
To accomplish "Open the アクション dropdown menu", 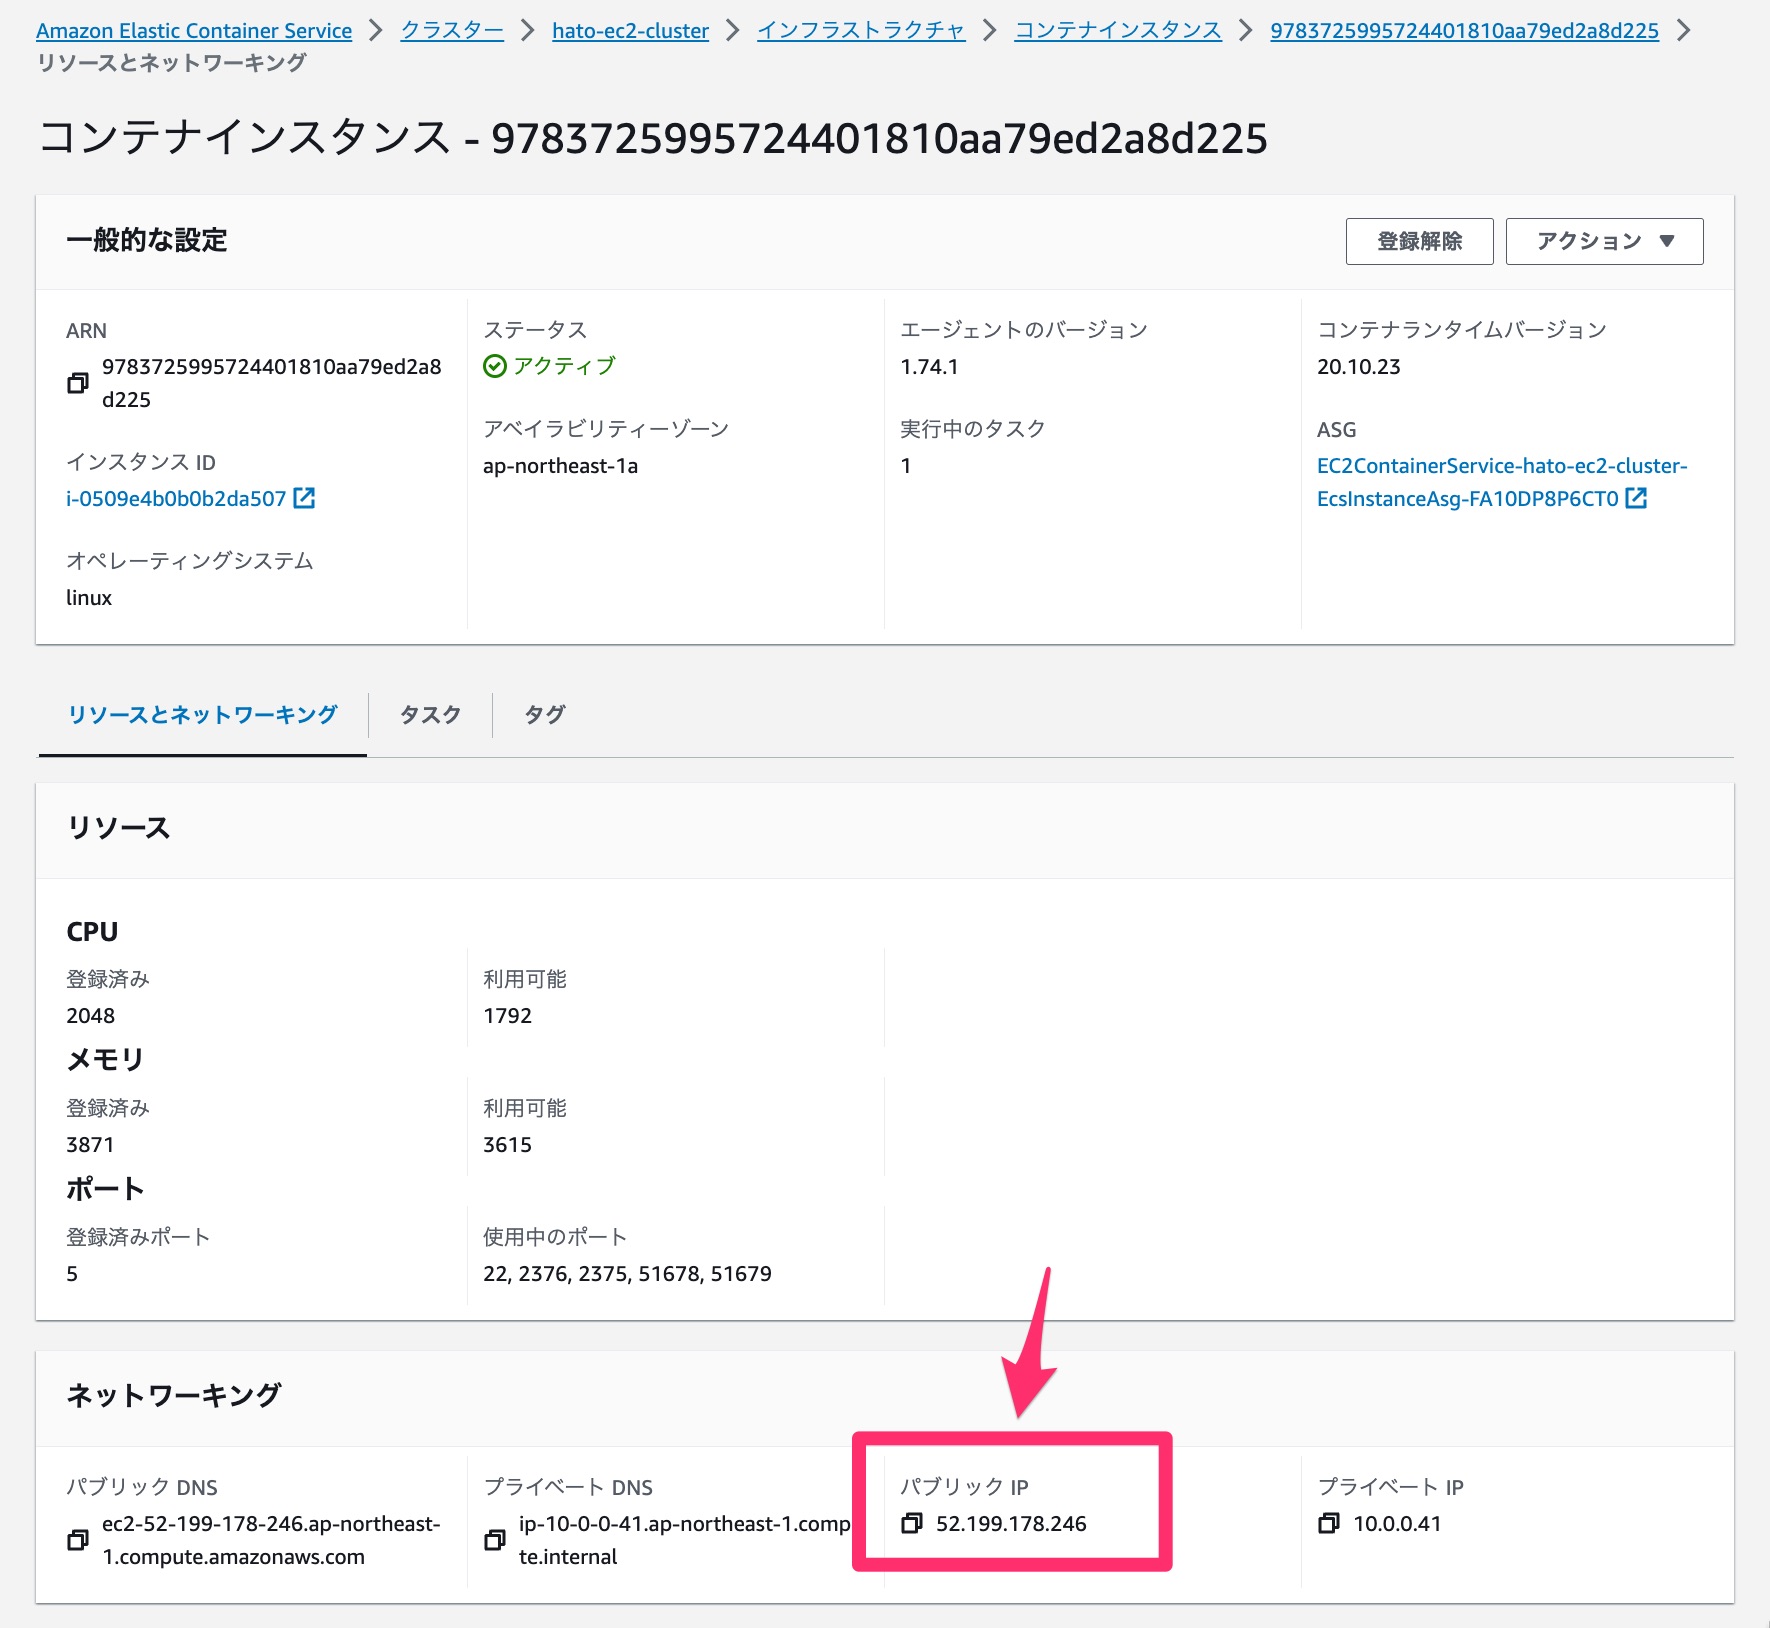I will click(x=1602, y=240).
